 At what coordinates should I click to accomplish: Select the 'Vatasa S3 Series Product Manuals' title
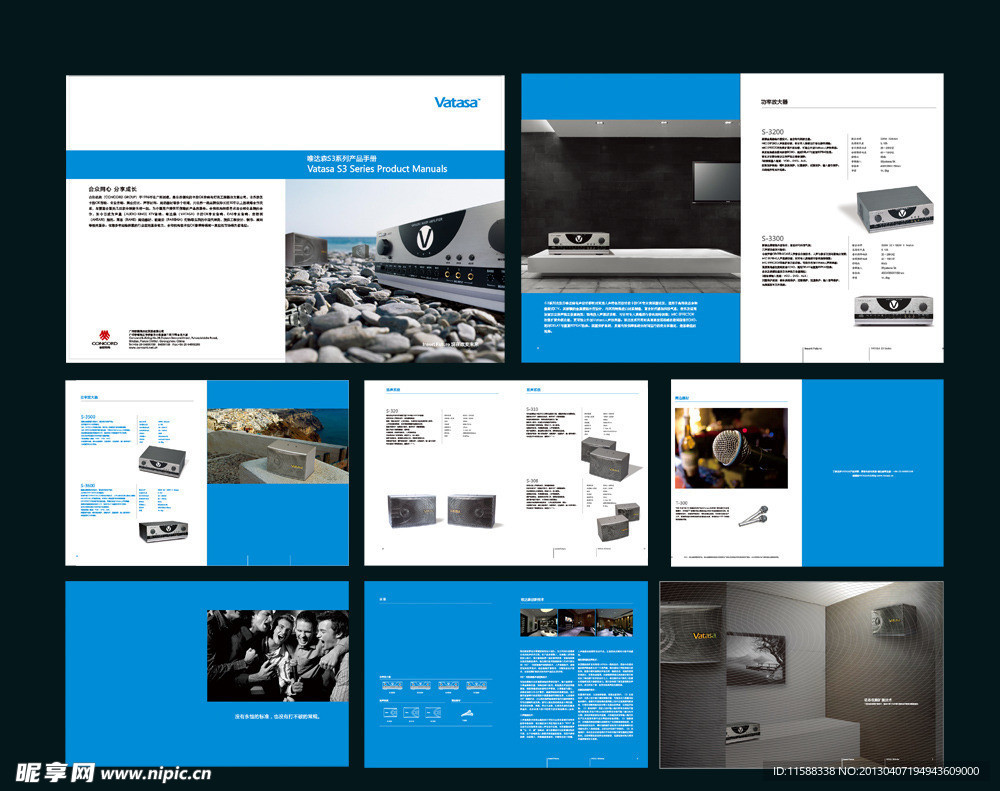pos(377,169)
